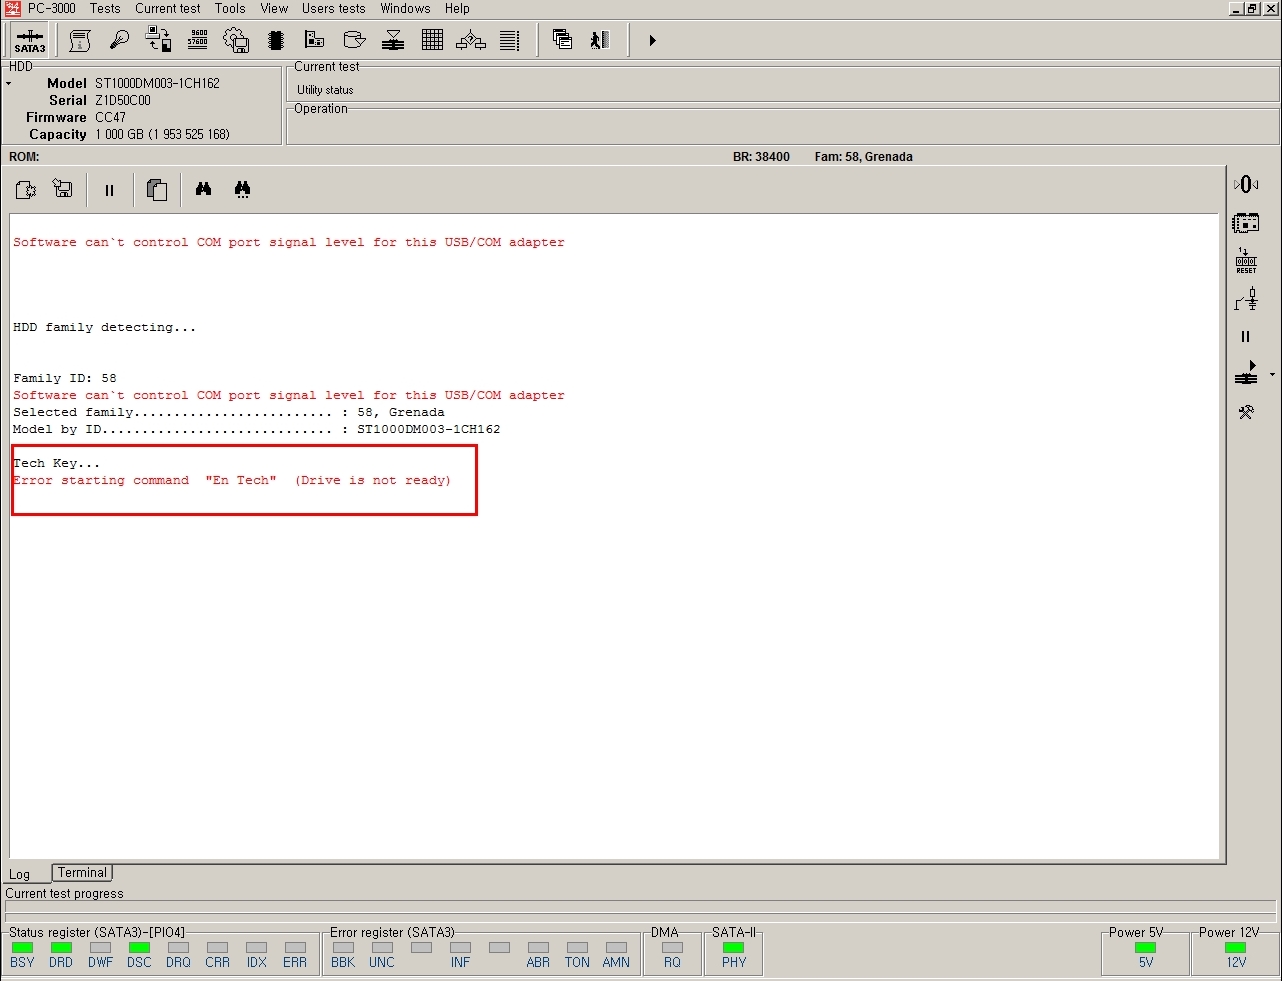
Task: Click the exit running man icon
Action: (x=600, y=40)
